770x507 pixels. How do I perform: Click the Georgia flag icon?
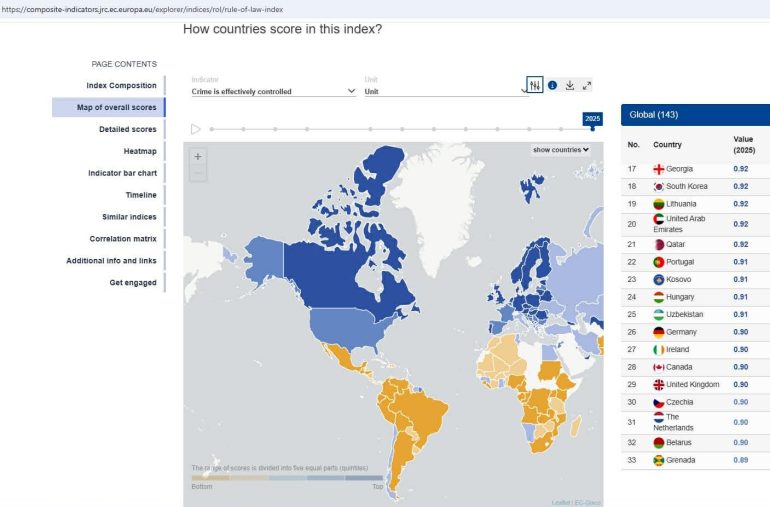659,169
